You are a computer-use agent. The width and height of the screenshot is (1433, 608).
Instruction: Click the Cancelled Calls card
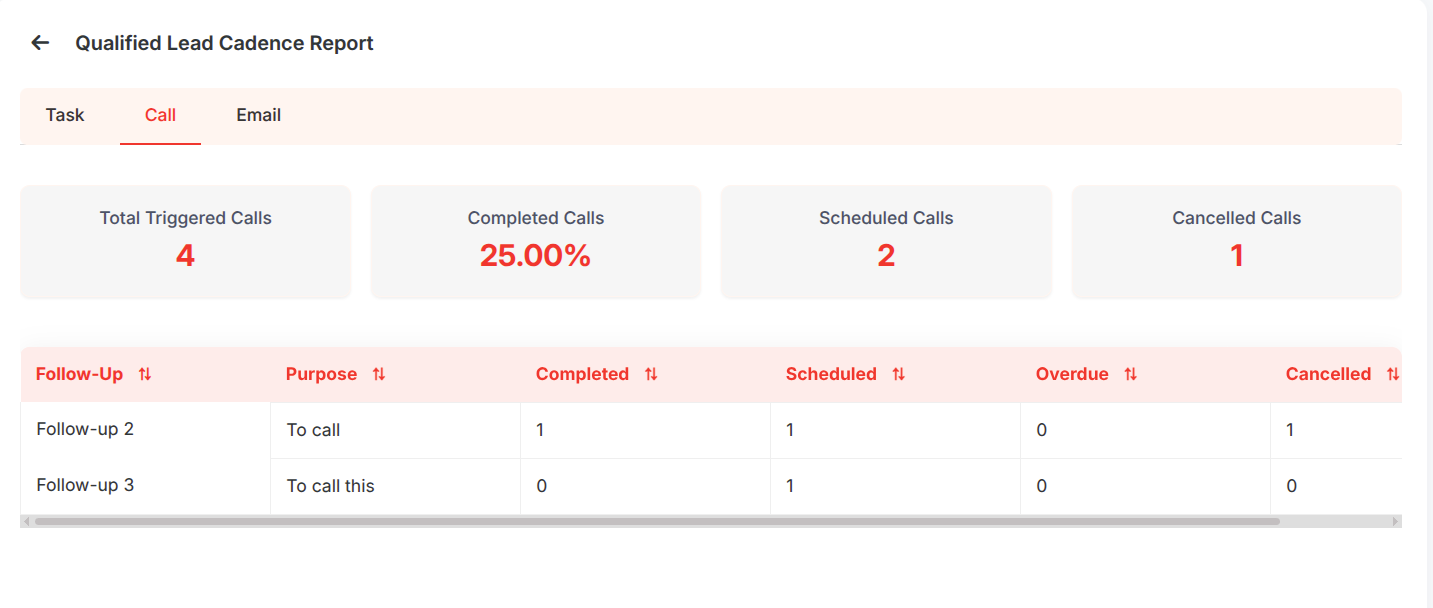1237,242
